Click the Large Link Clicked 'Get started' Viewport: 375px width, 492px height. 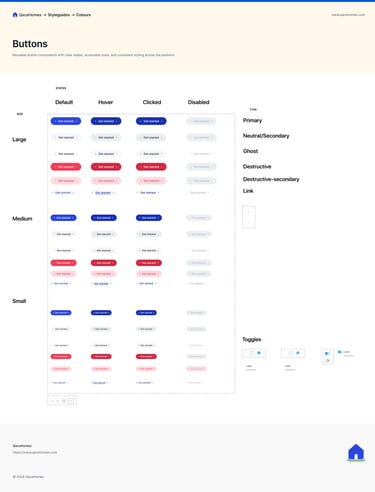point(148,193)
